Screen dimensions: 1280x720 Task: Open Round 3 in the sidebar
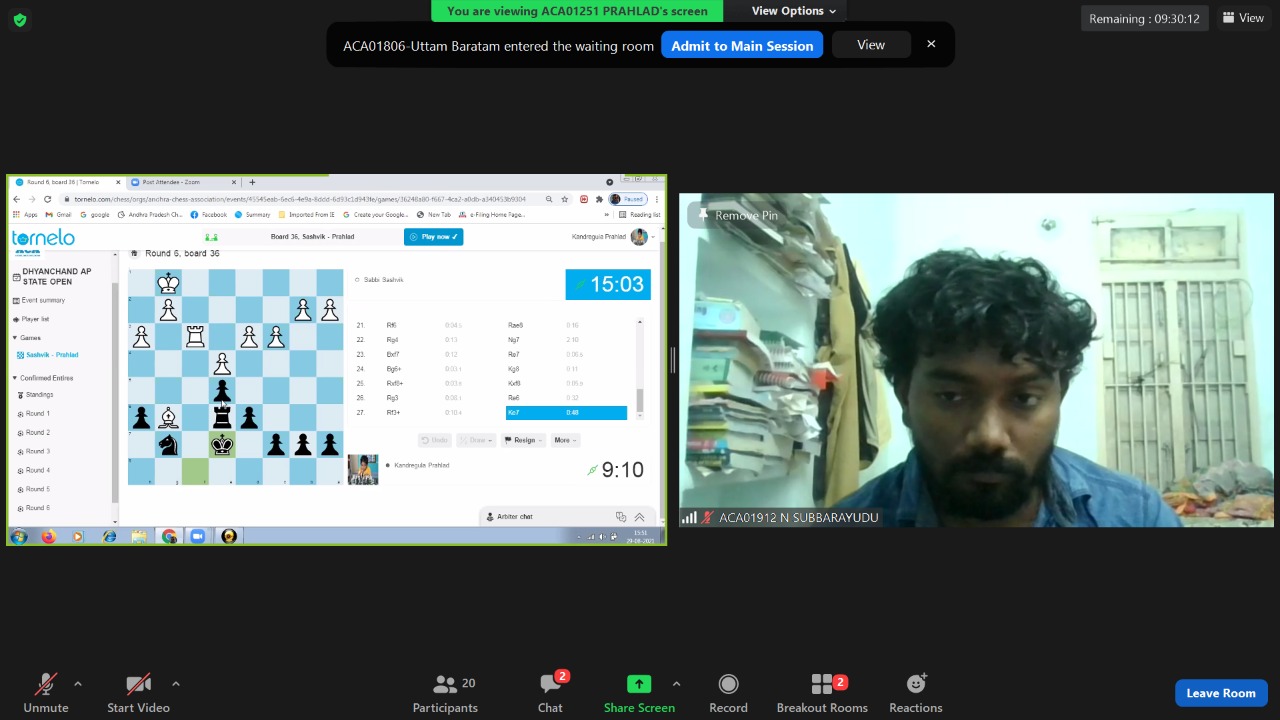pos(35,452)
